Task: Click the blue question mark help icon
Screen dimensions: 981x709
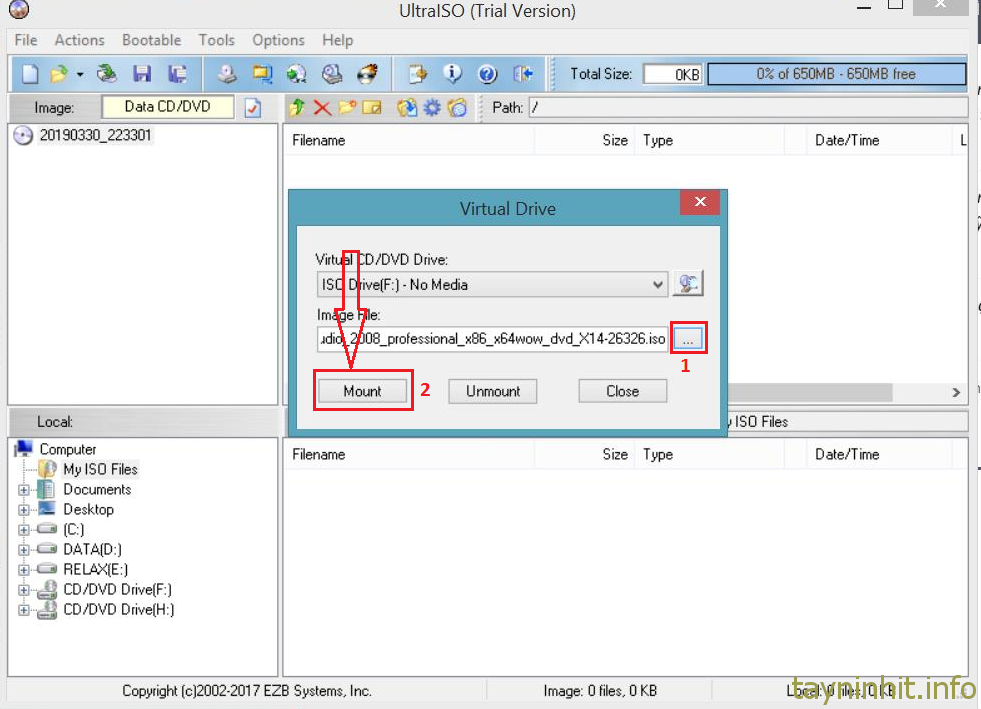Action: (487, 74)
